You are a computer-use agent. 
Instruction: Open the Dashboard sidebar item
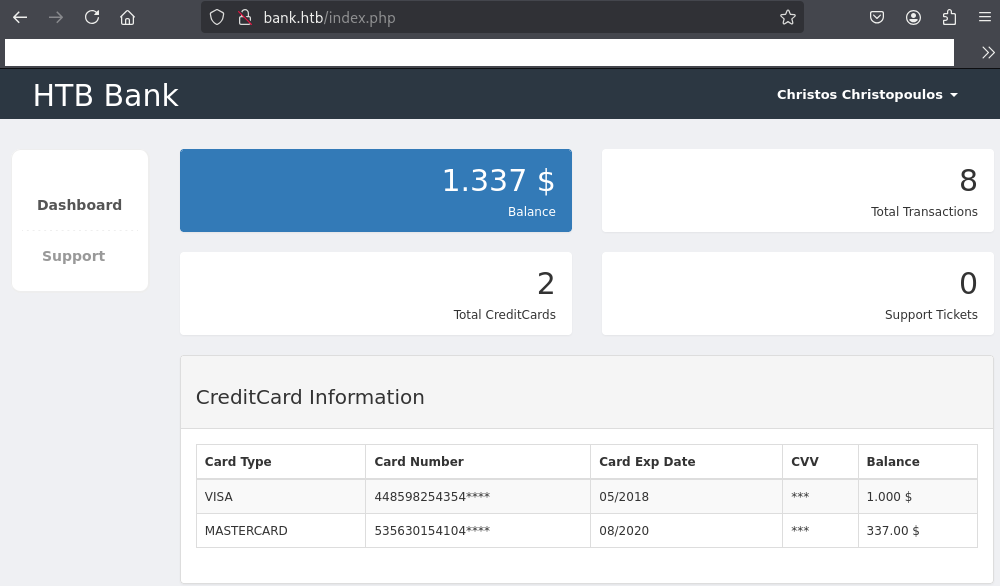click(x=79, y=205)
